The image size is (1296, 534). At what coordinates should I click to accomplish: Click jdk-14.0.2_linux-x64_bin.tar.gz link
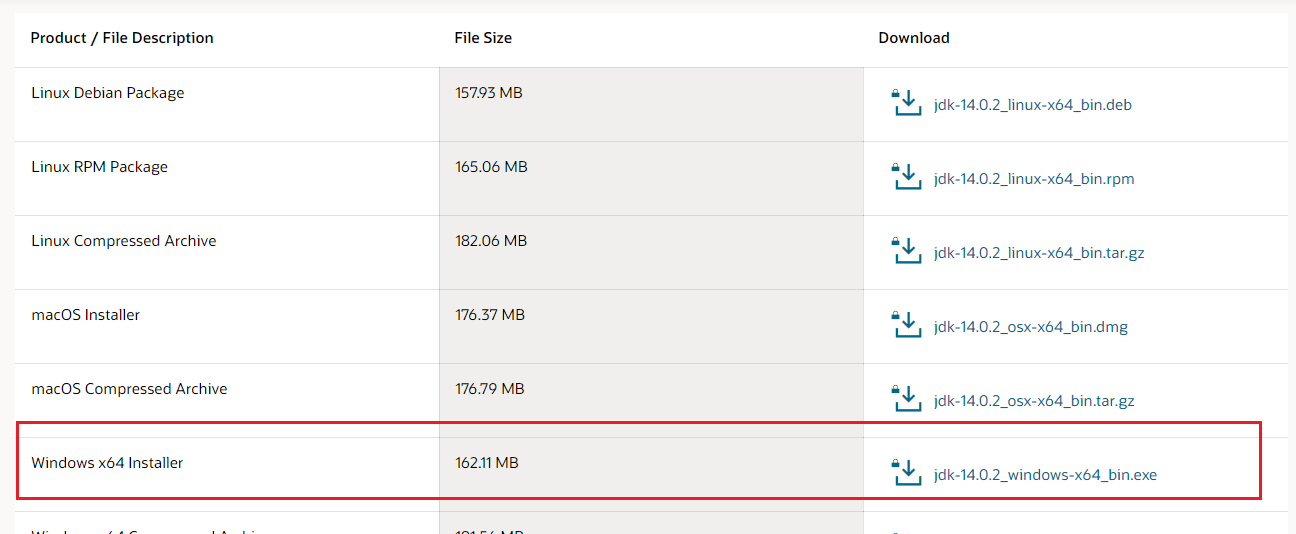click(x=1038, y=253)
